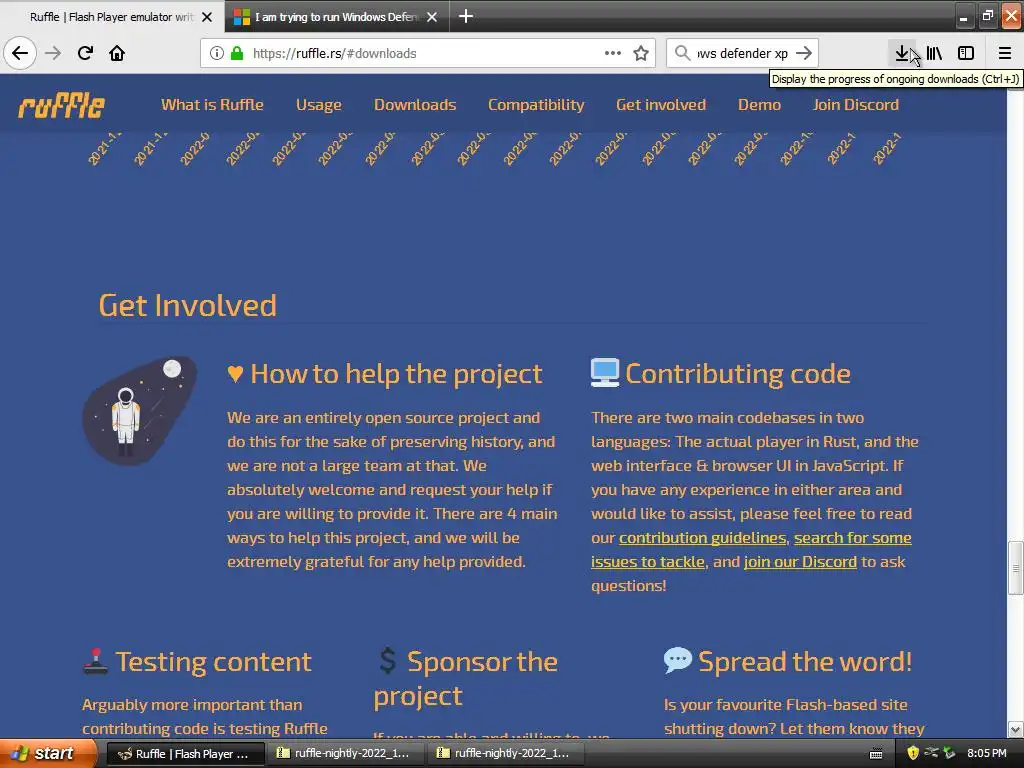Image resolution: width=1024 pixels, height=768 pixels.
Task: Click the system clock showing 8:05 PM
Action: point(987,753)
